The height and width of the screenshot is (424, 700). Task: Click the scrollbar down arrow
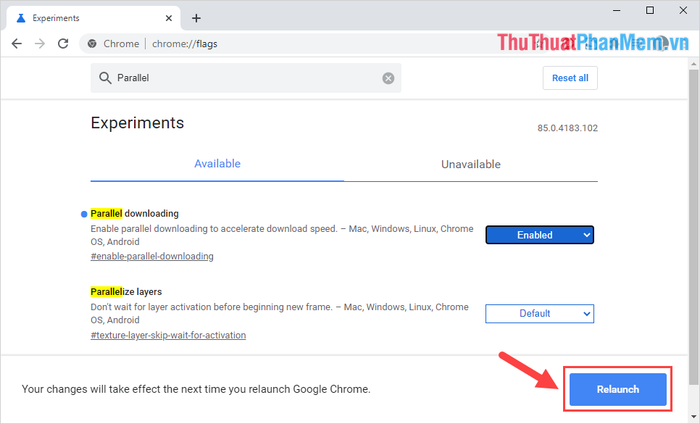pos(693,417)
